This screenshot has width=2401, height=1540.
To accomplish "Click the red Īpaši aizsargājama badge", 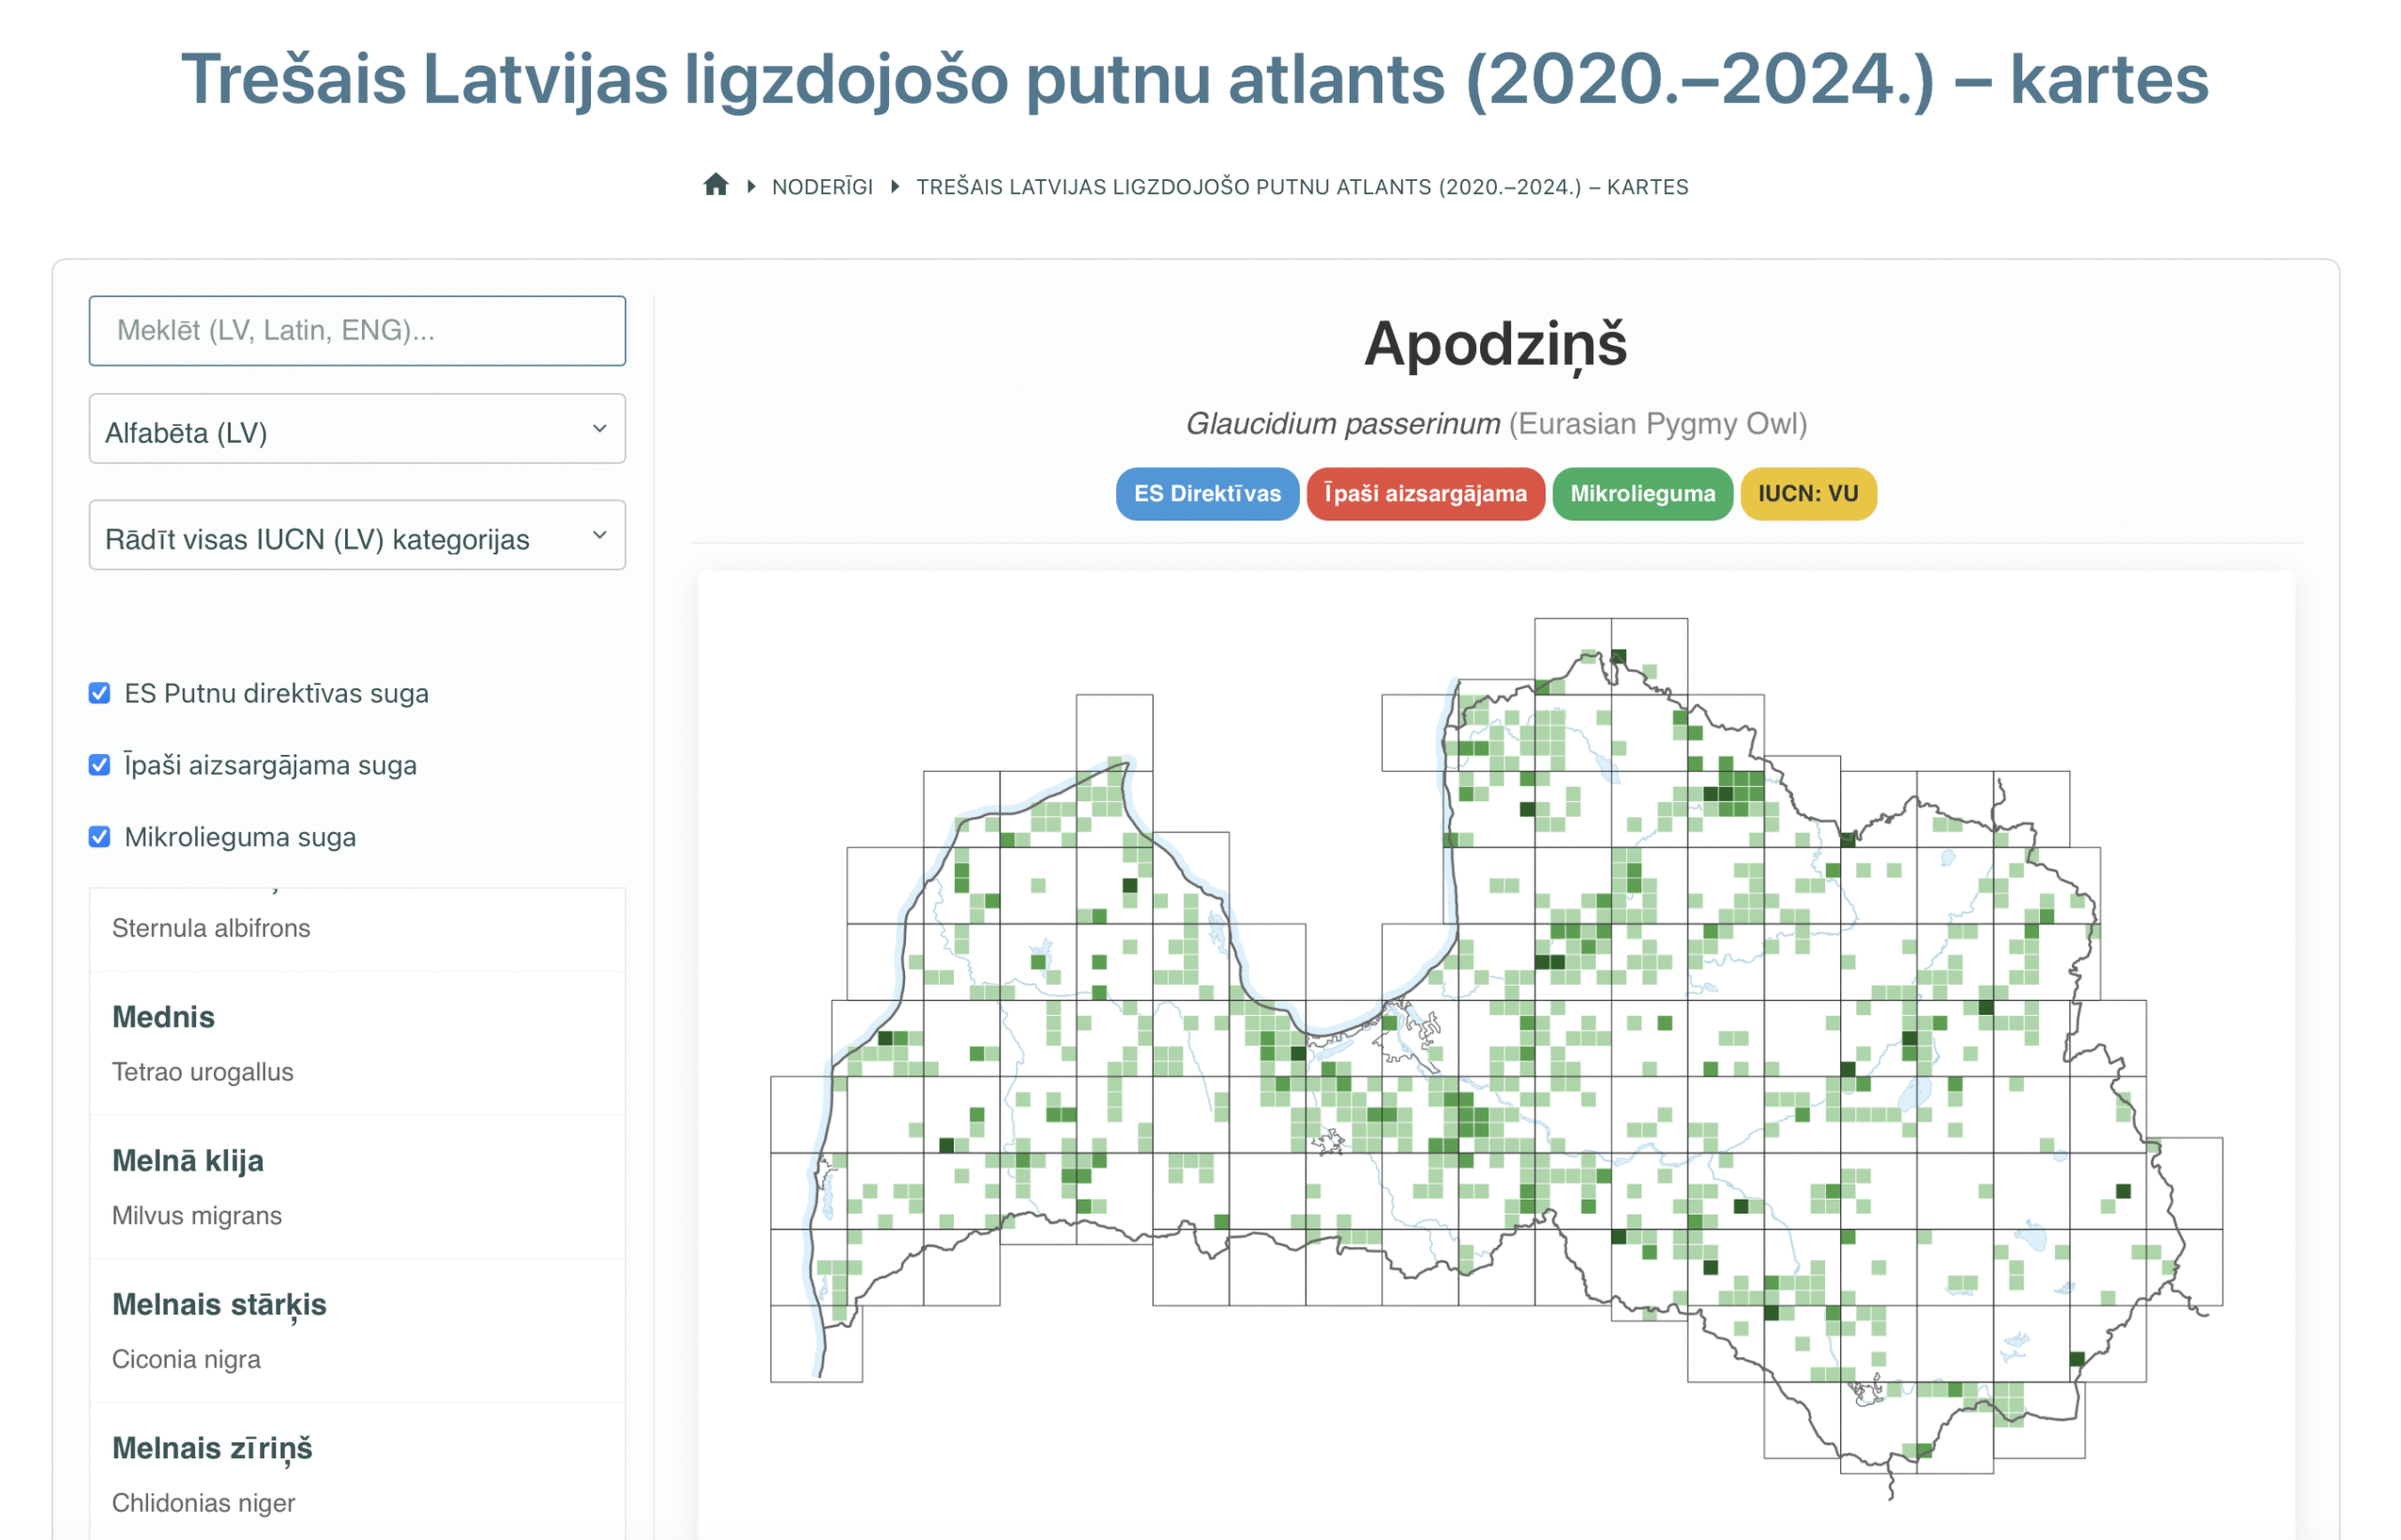I will (x=1425, y=494).
